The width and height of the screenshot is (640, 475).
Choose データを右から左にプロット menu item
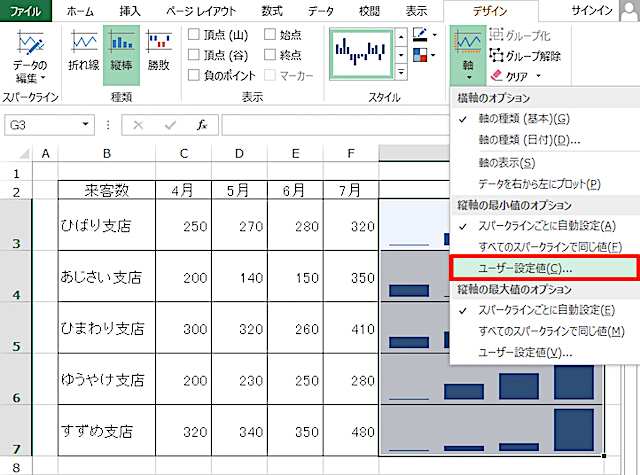(545, 184)
